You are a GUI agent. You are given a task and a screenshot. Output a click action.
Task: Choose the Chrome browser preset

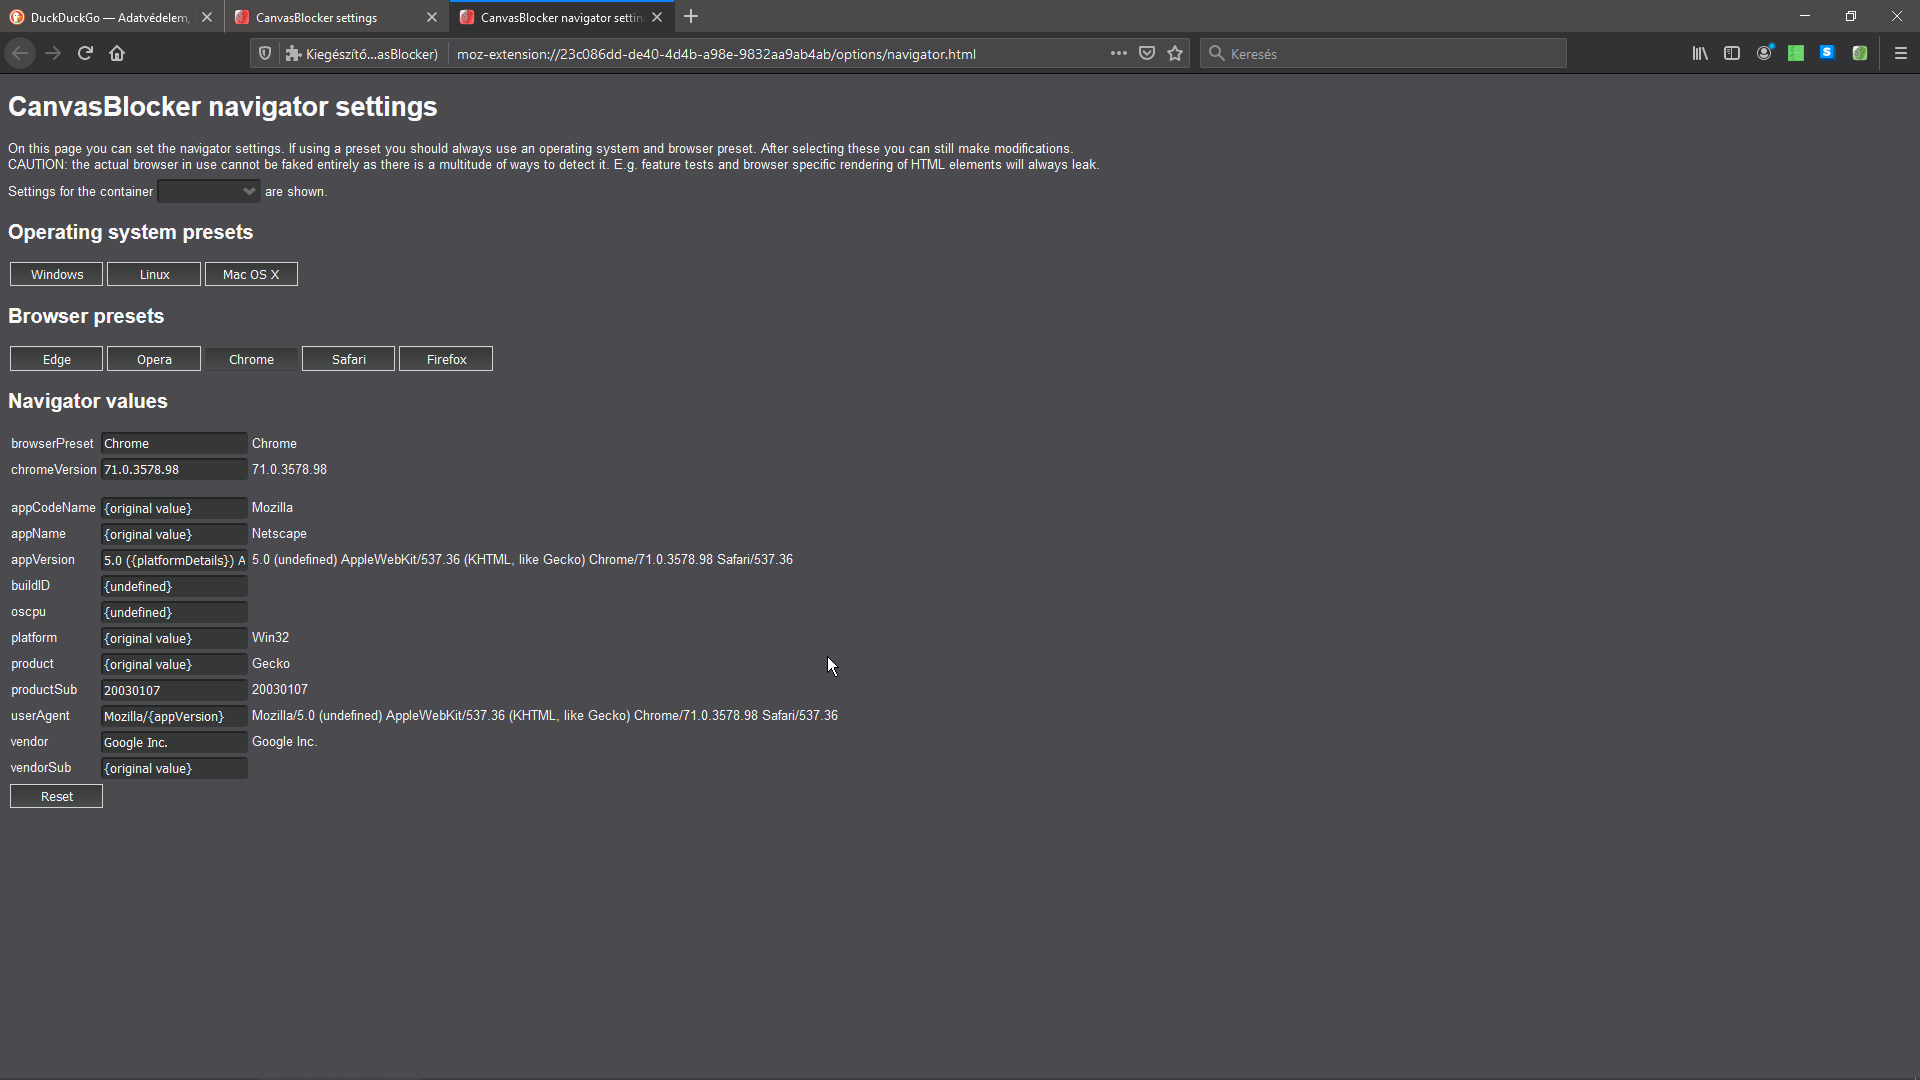251,359
